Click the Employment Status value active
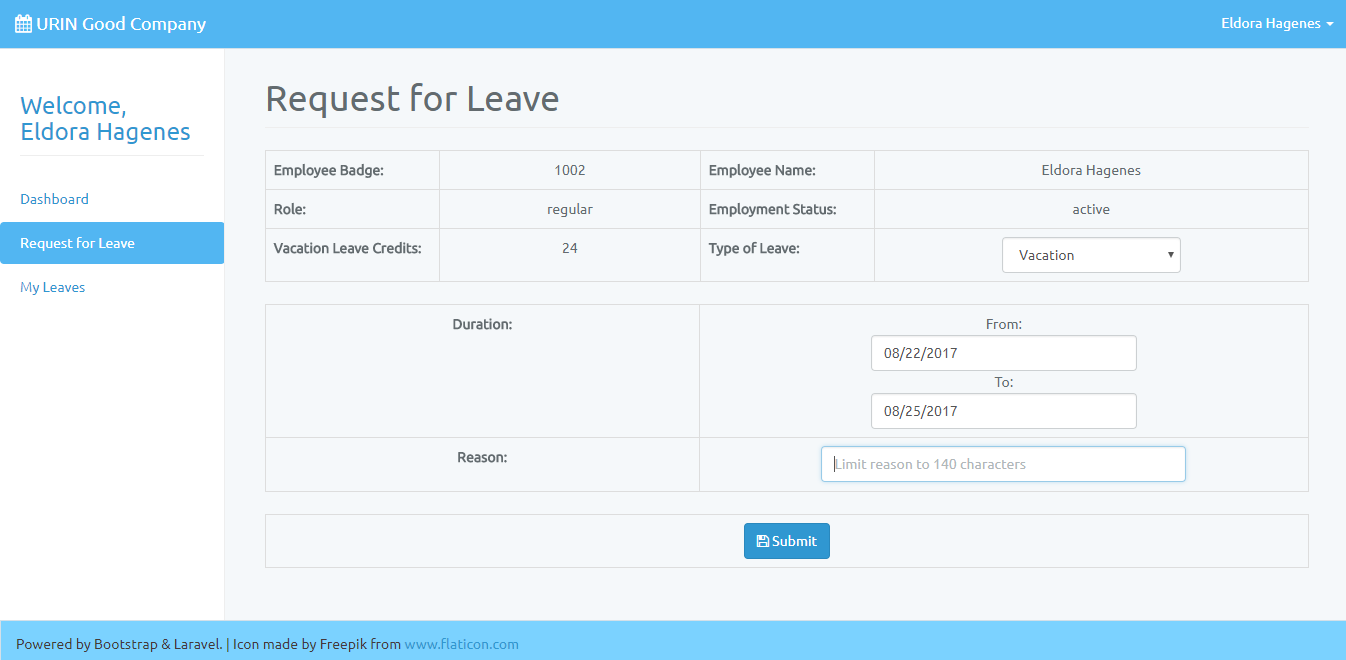The image size is (1346, 660). (1091, 209)
